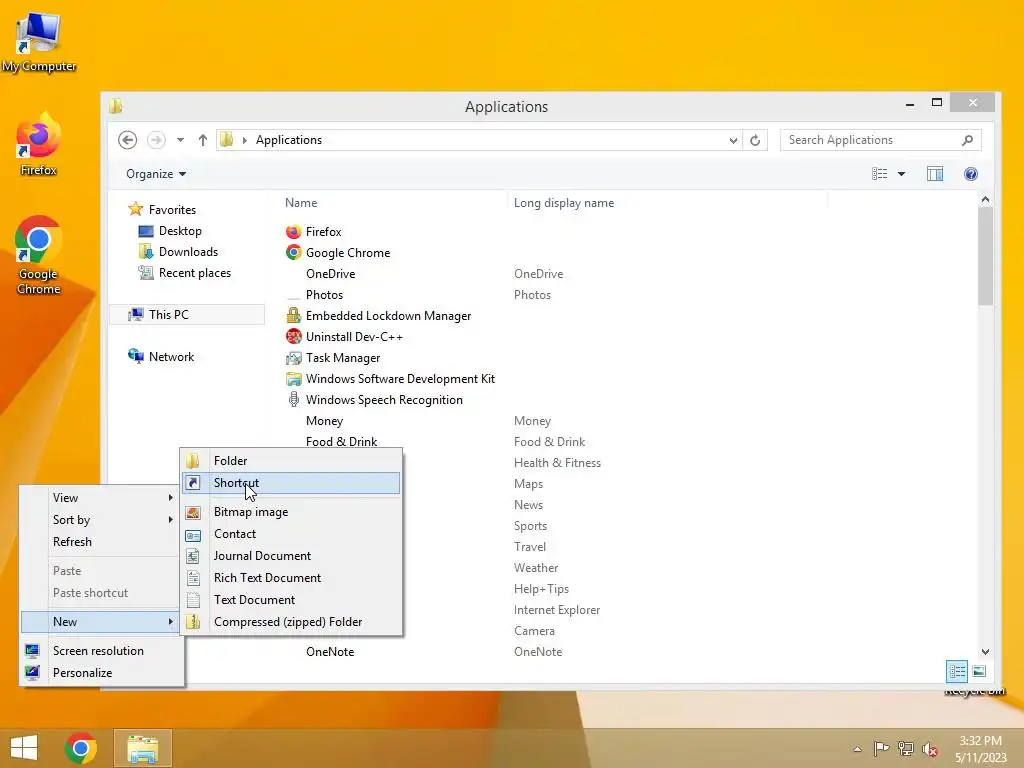Show hidden system tray icons
This screenshot has height=768, width=1024.
coord(857,749)
